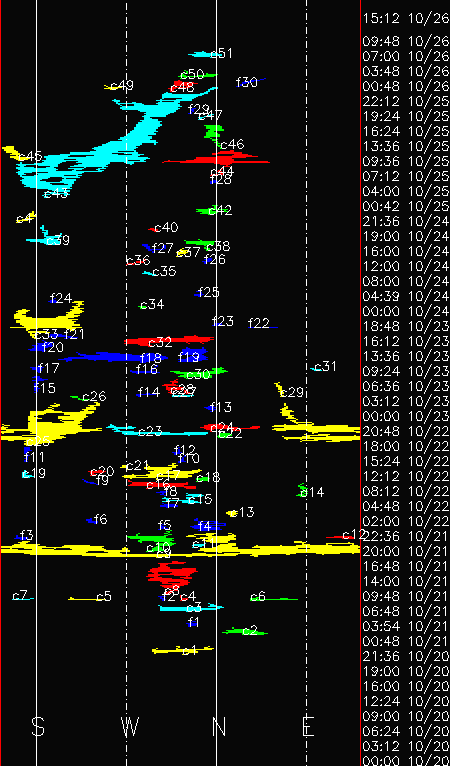This screenshot has height=766, width=450.
Task: Select the red c32 feature bar
Action: point(169,340)
